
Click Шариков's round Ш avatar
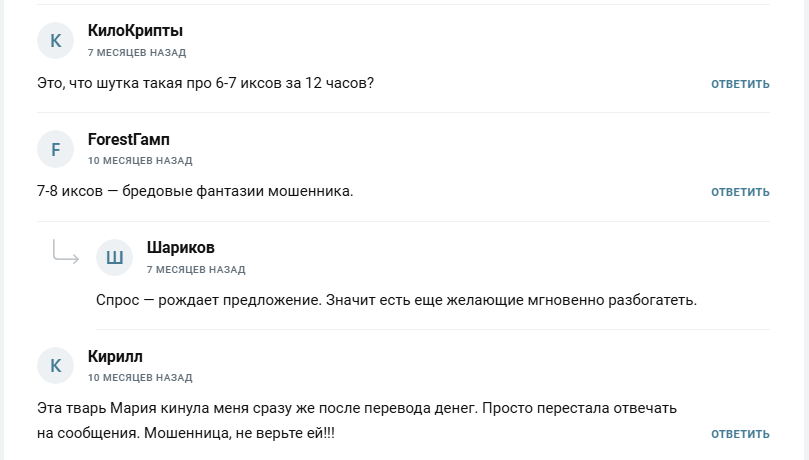click(x=115, y=258)
